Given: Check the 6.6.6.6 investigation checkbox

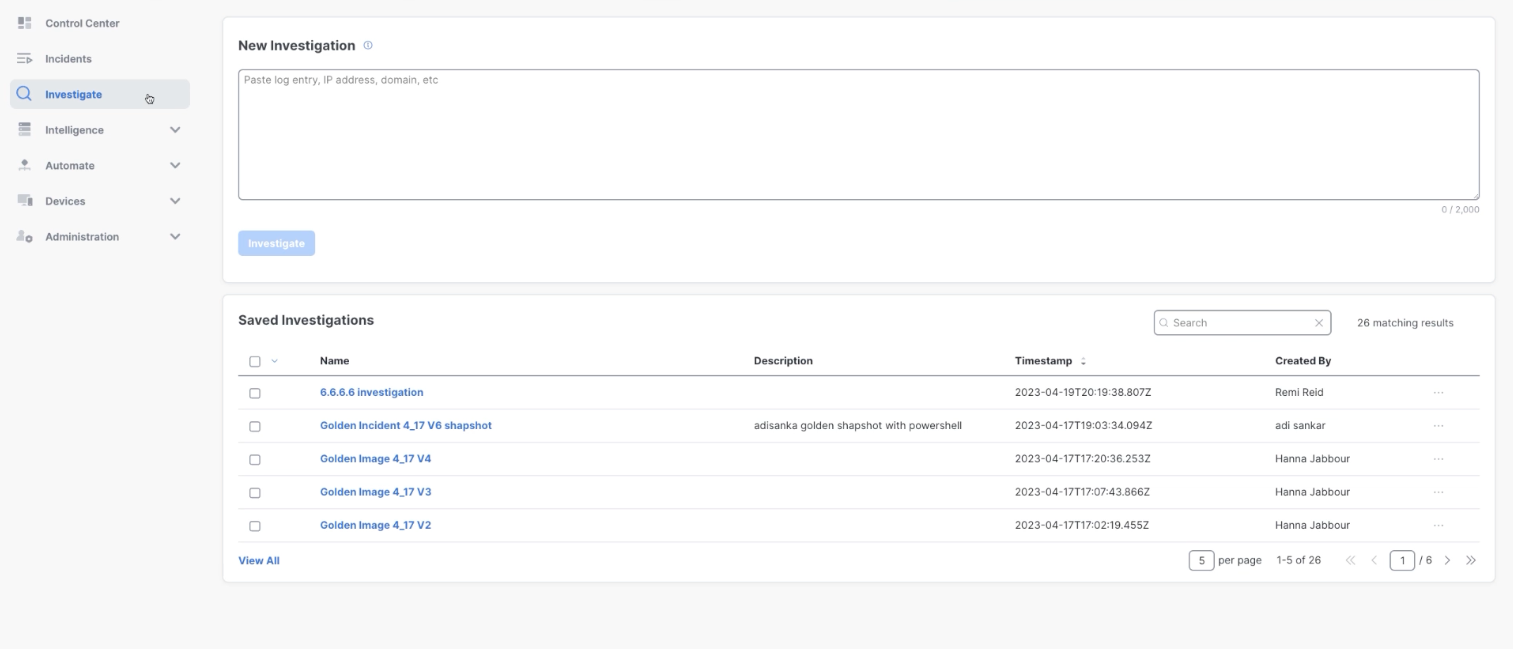Looking at the screenshot, I should [254, 393].
